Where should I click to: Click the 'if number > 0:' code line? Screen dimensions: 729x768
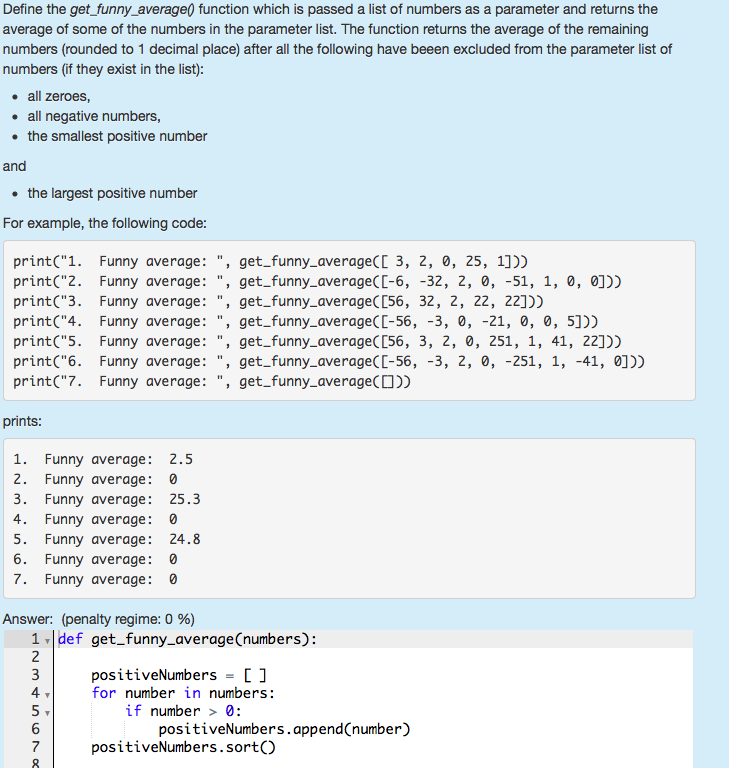pyautogui.click(x=183, y=711)
